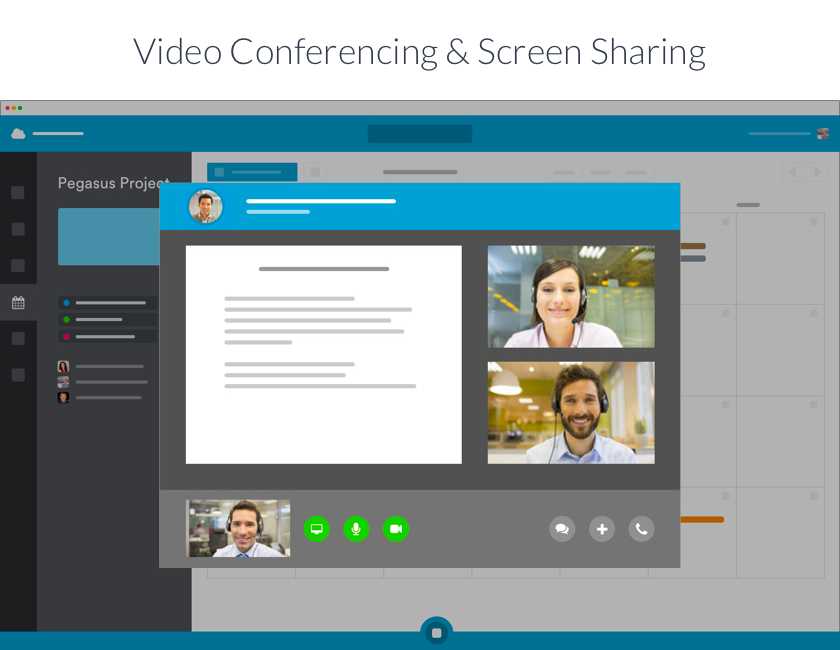Click the cloud logo in the top bar
Viewport: 840px width, 650px height.
tap(18, 134)
